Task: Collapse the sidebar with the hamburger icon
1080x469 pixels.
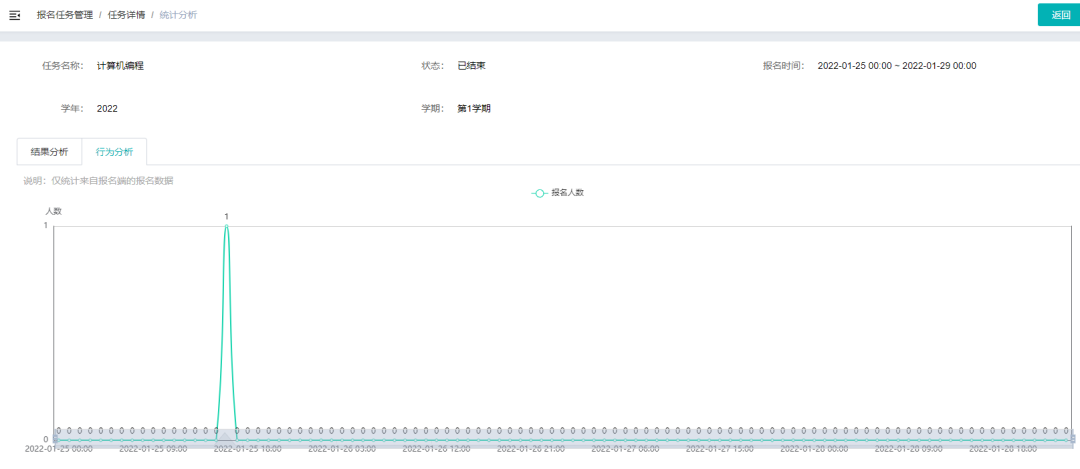Action: (x=14, y=15)
